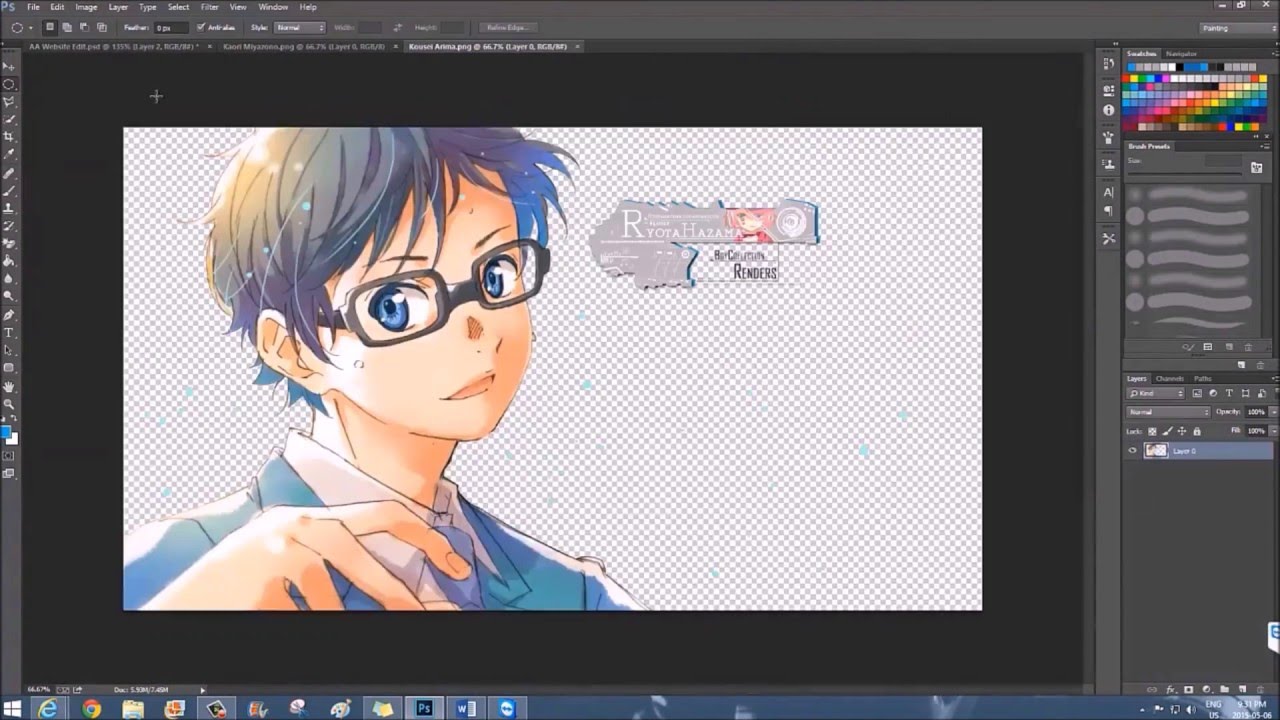Select the Pen tool
1280x720 pixels.
click(x=9, y=315)
